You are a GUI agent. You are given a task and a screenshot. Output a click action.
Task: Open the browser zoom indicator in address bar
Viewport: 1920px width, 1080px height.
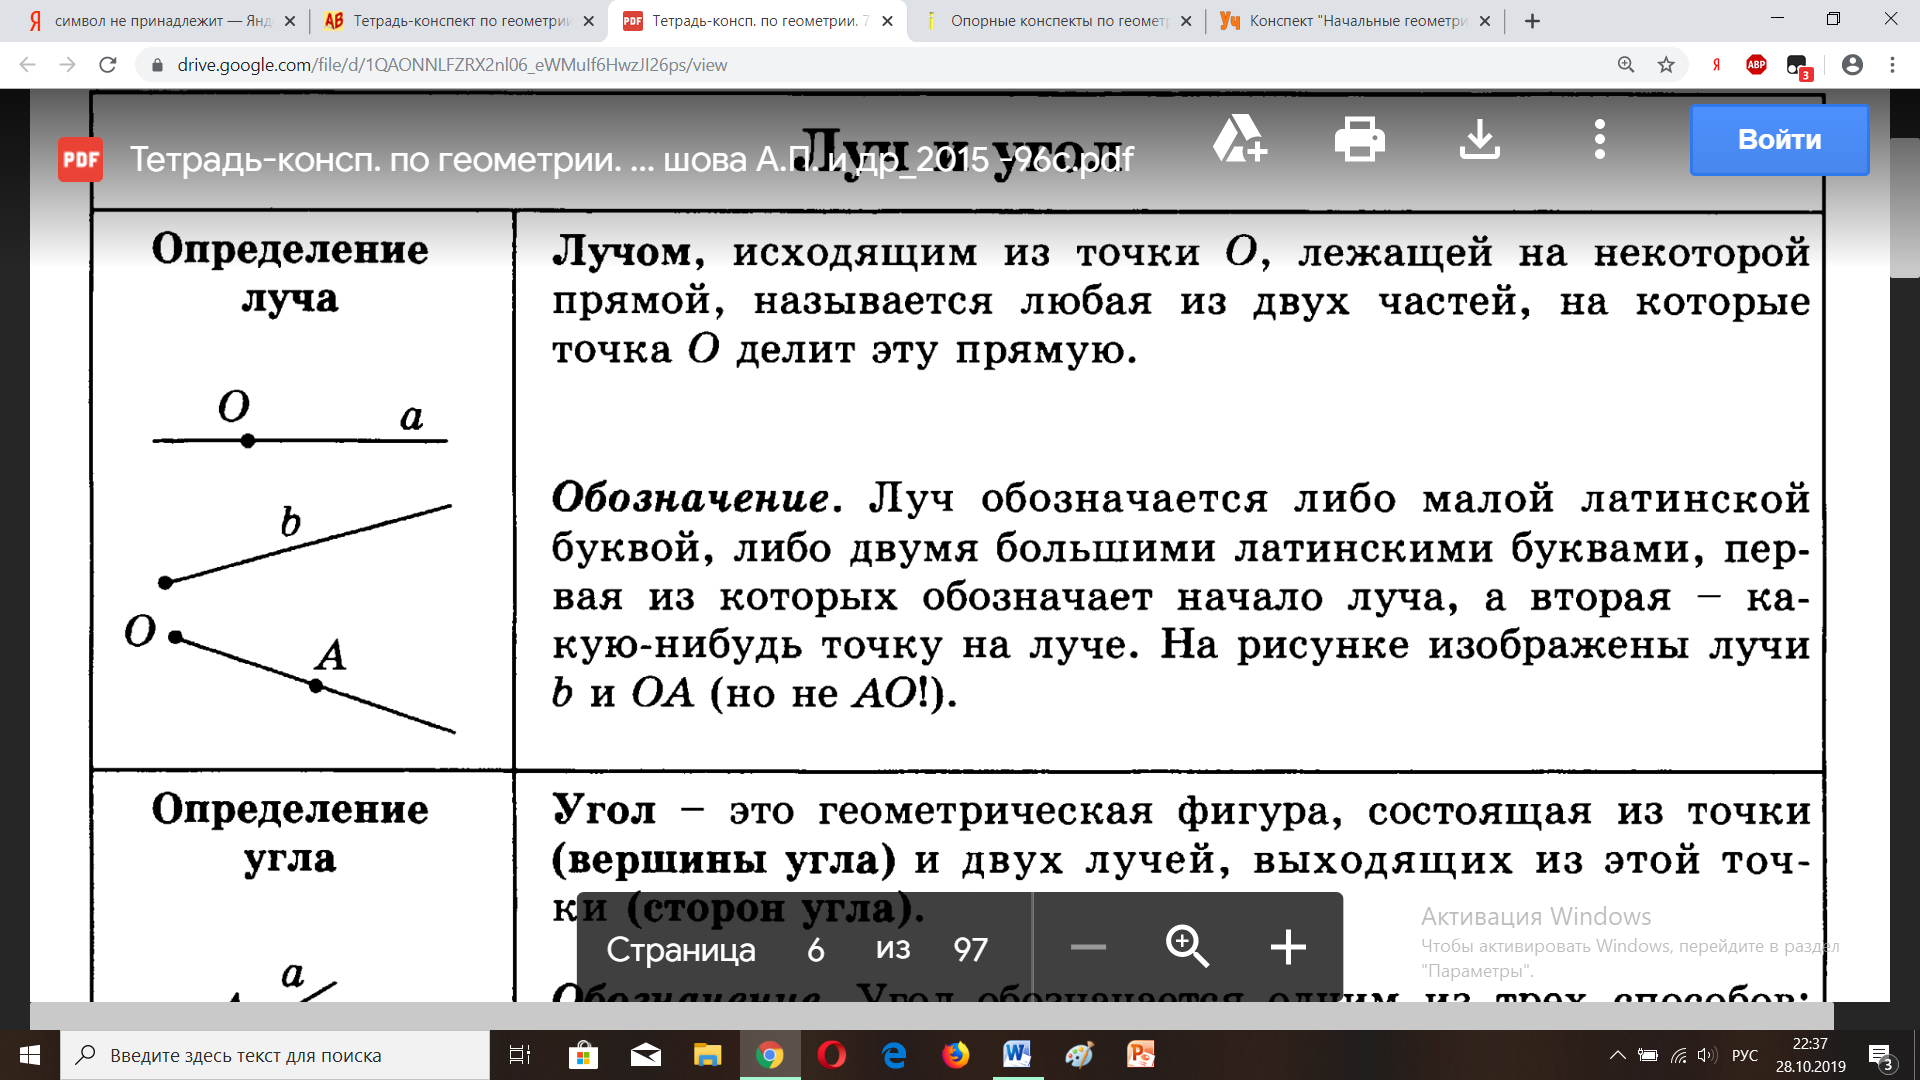tap(1626, 65)
